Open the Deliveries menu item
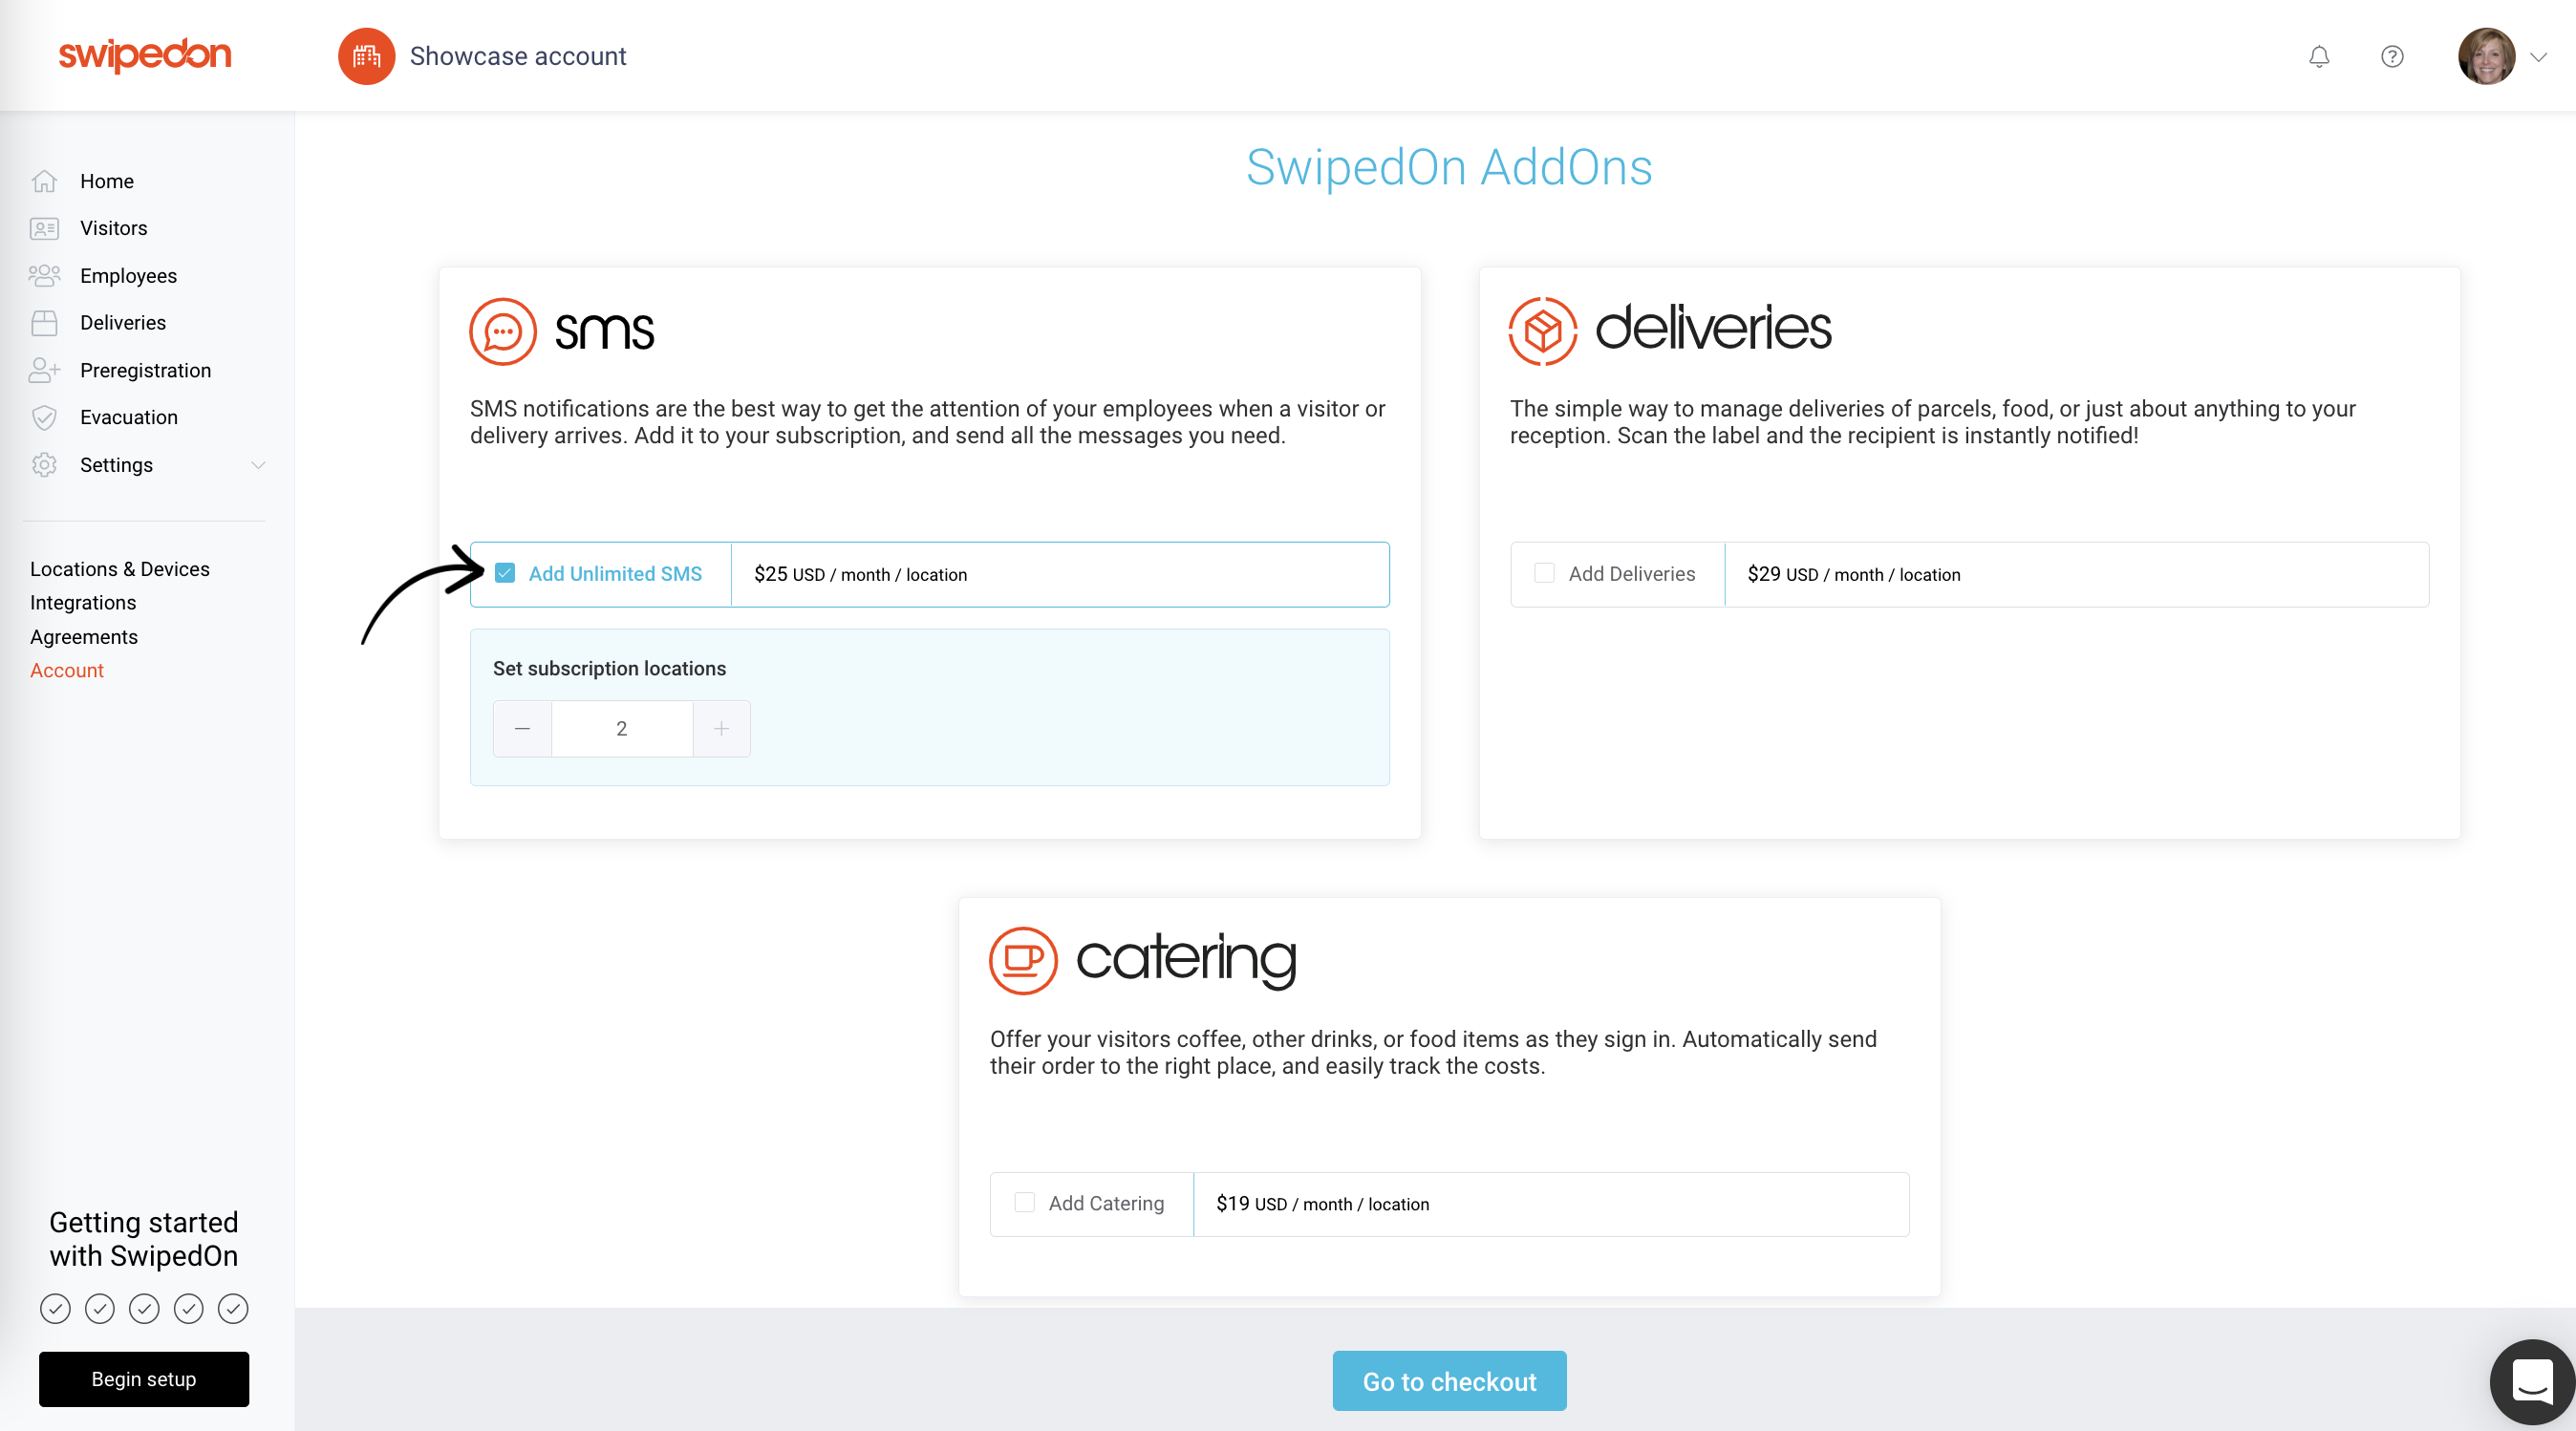This screenshot has height=1431, width=2576. coord(123,323)
